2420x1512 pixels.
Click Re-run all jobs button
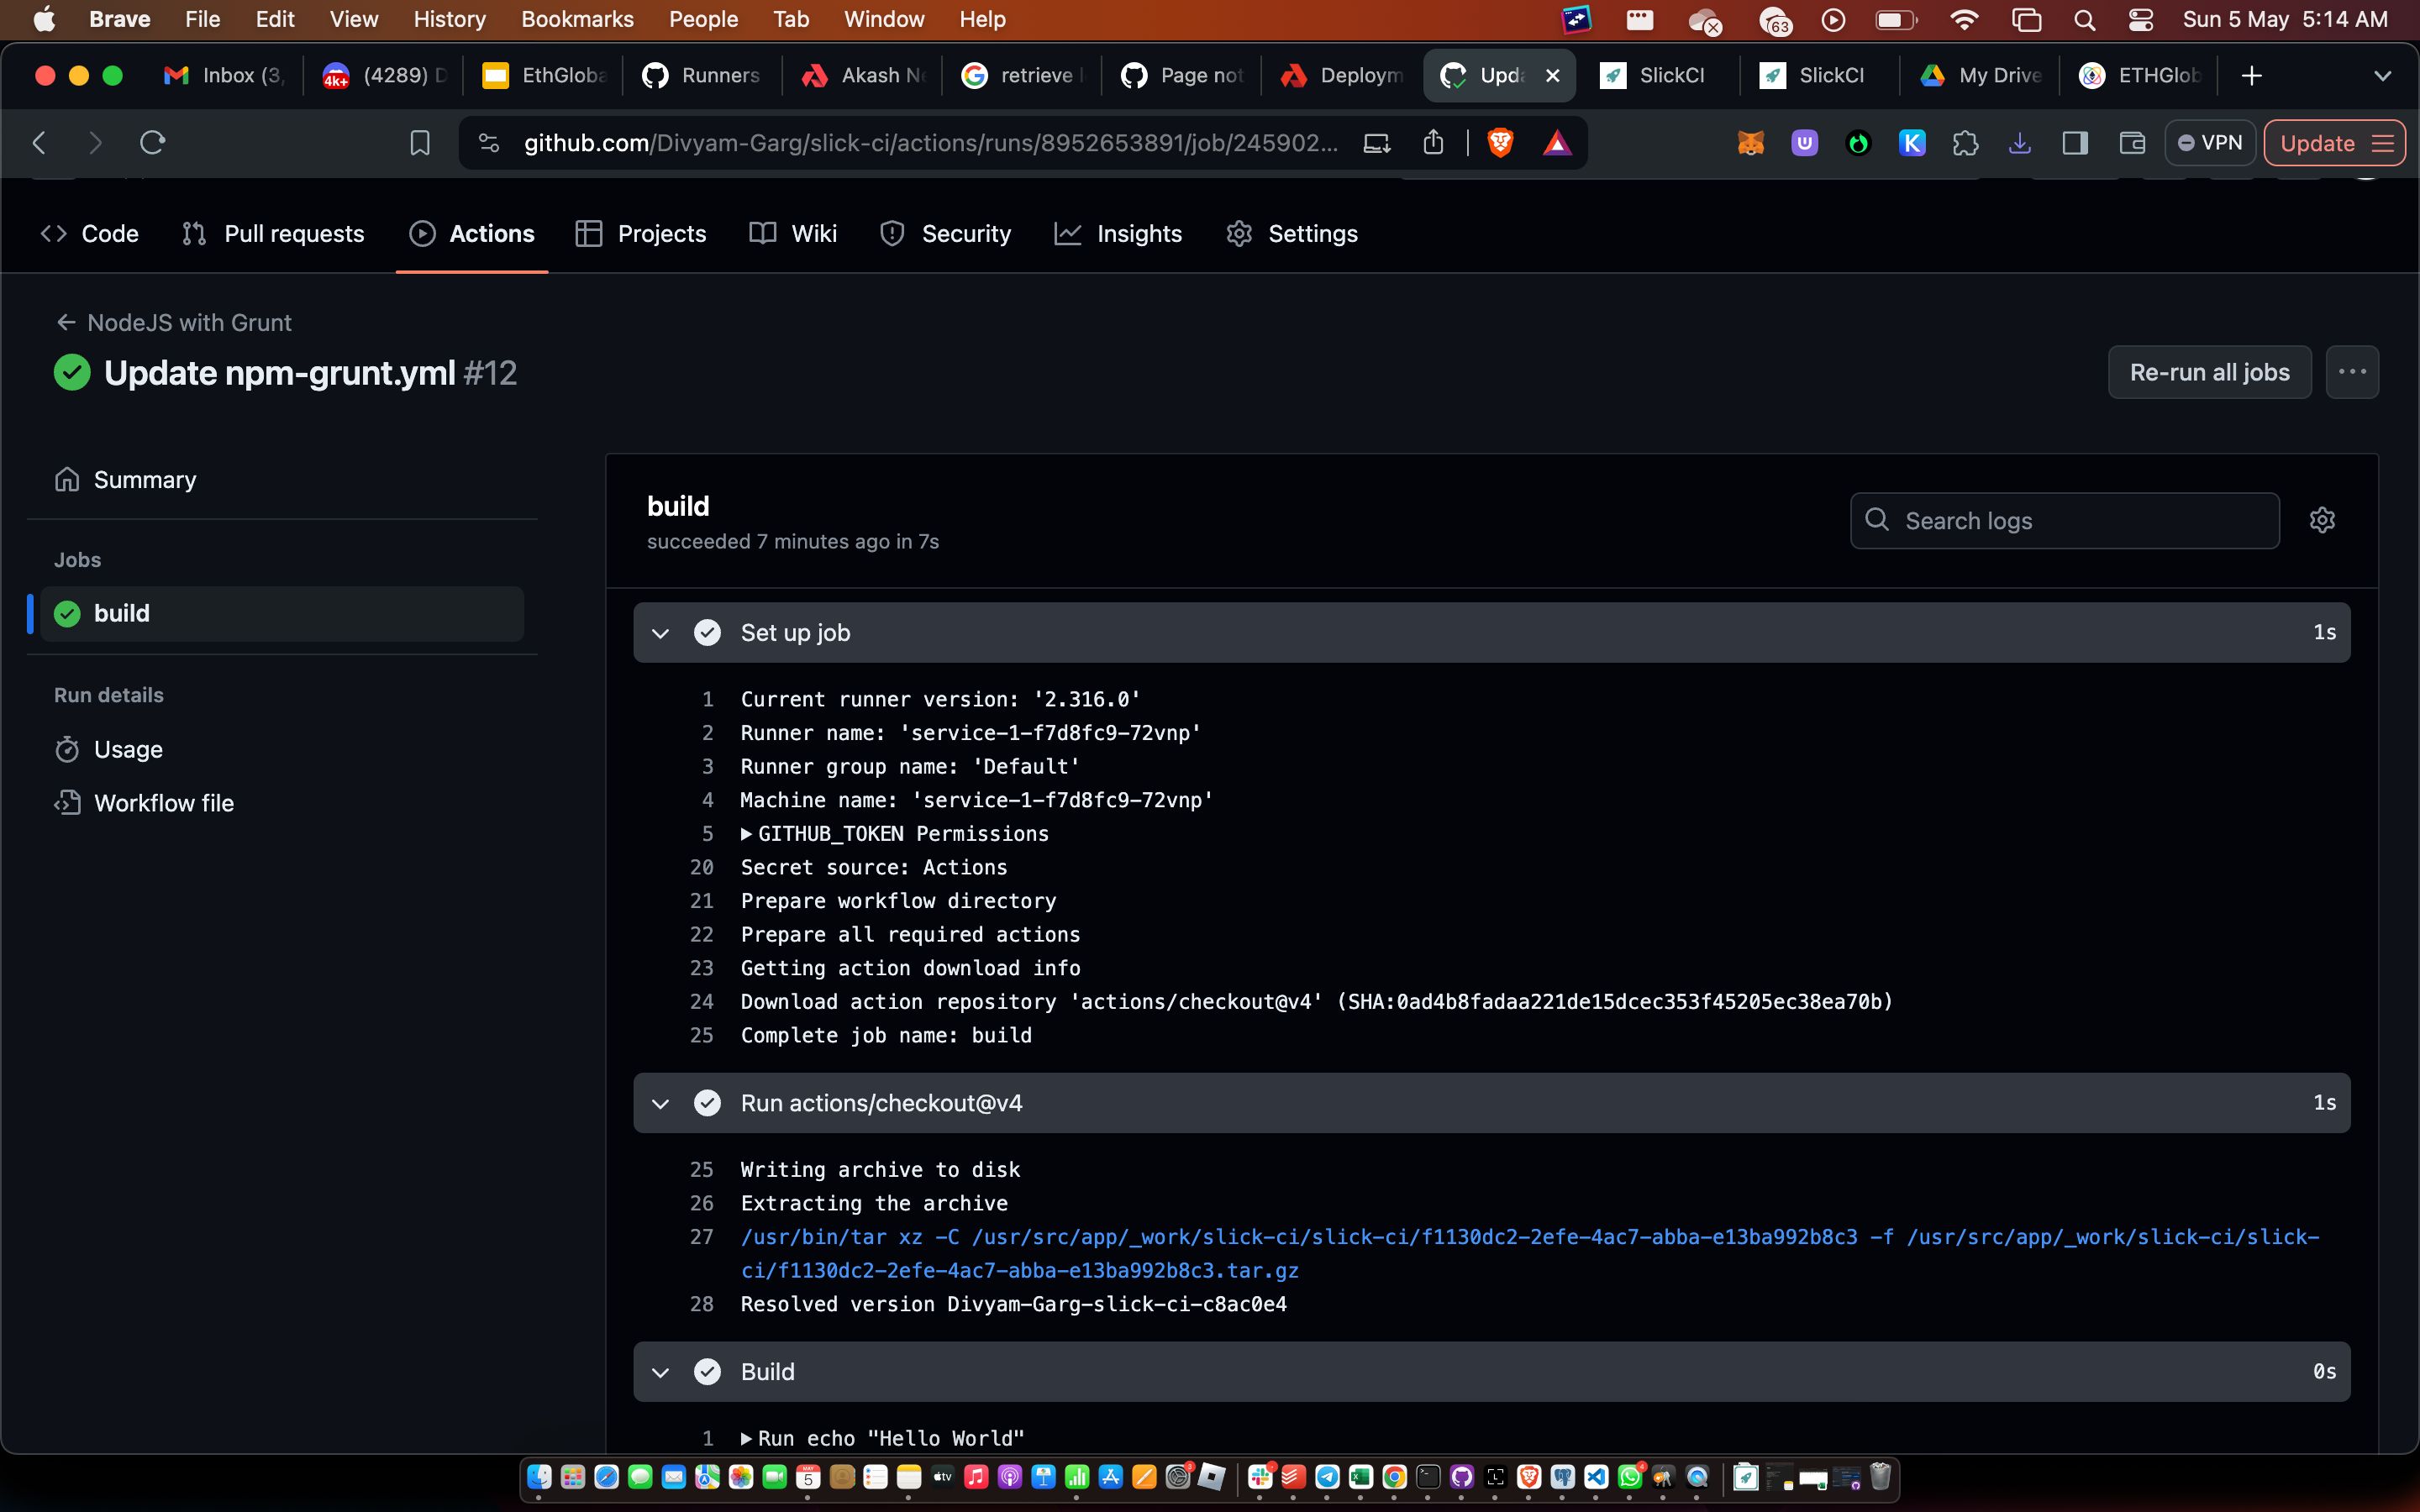2209,371
